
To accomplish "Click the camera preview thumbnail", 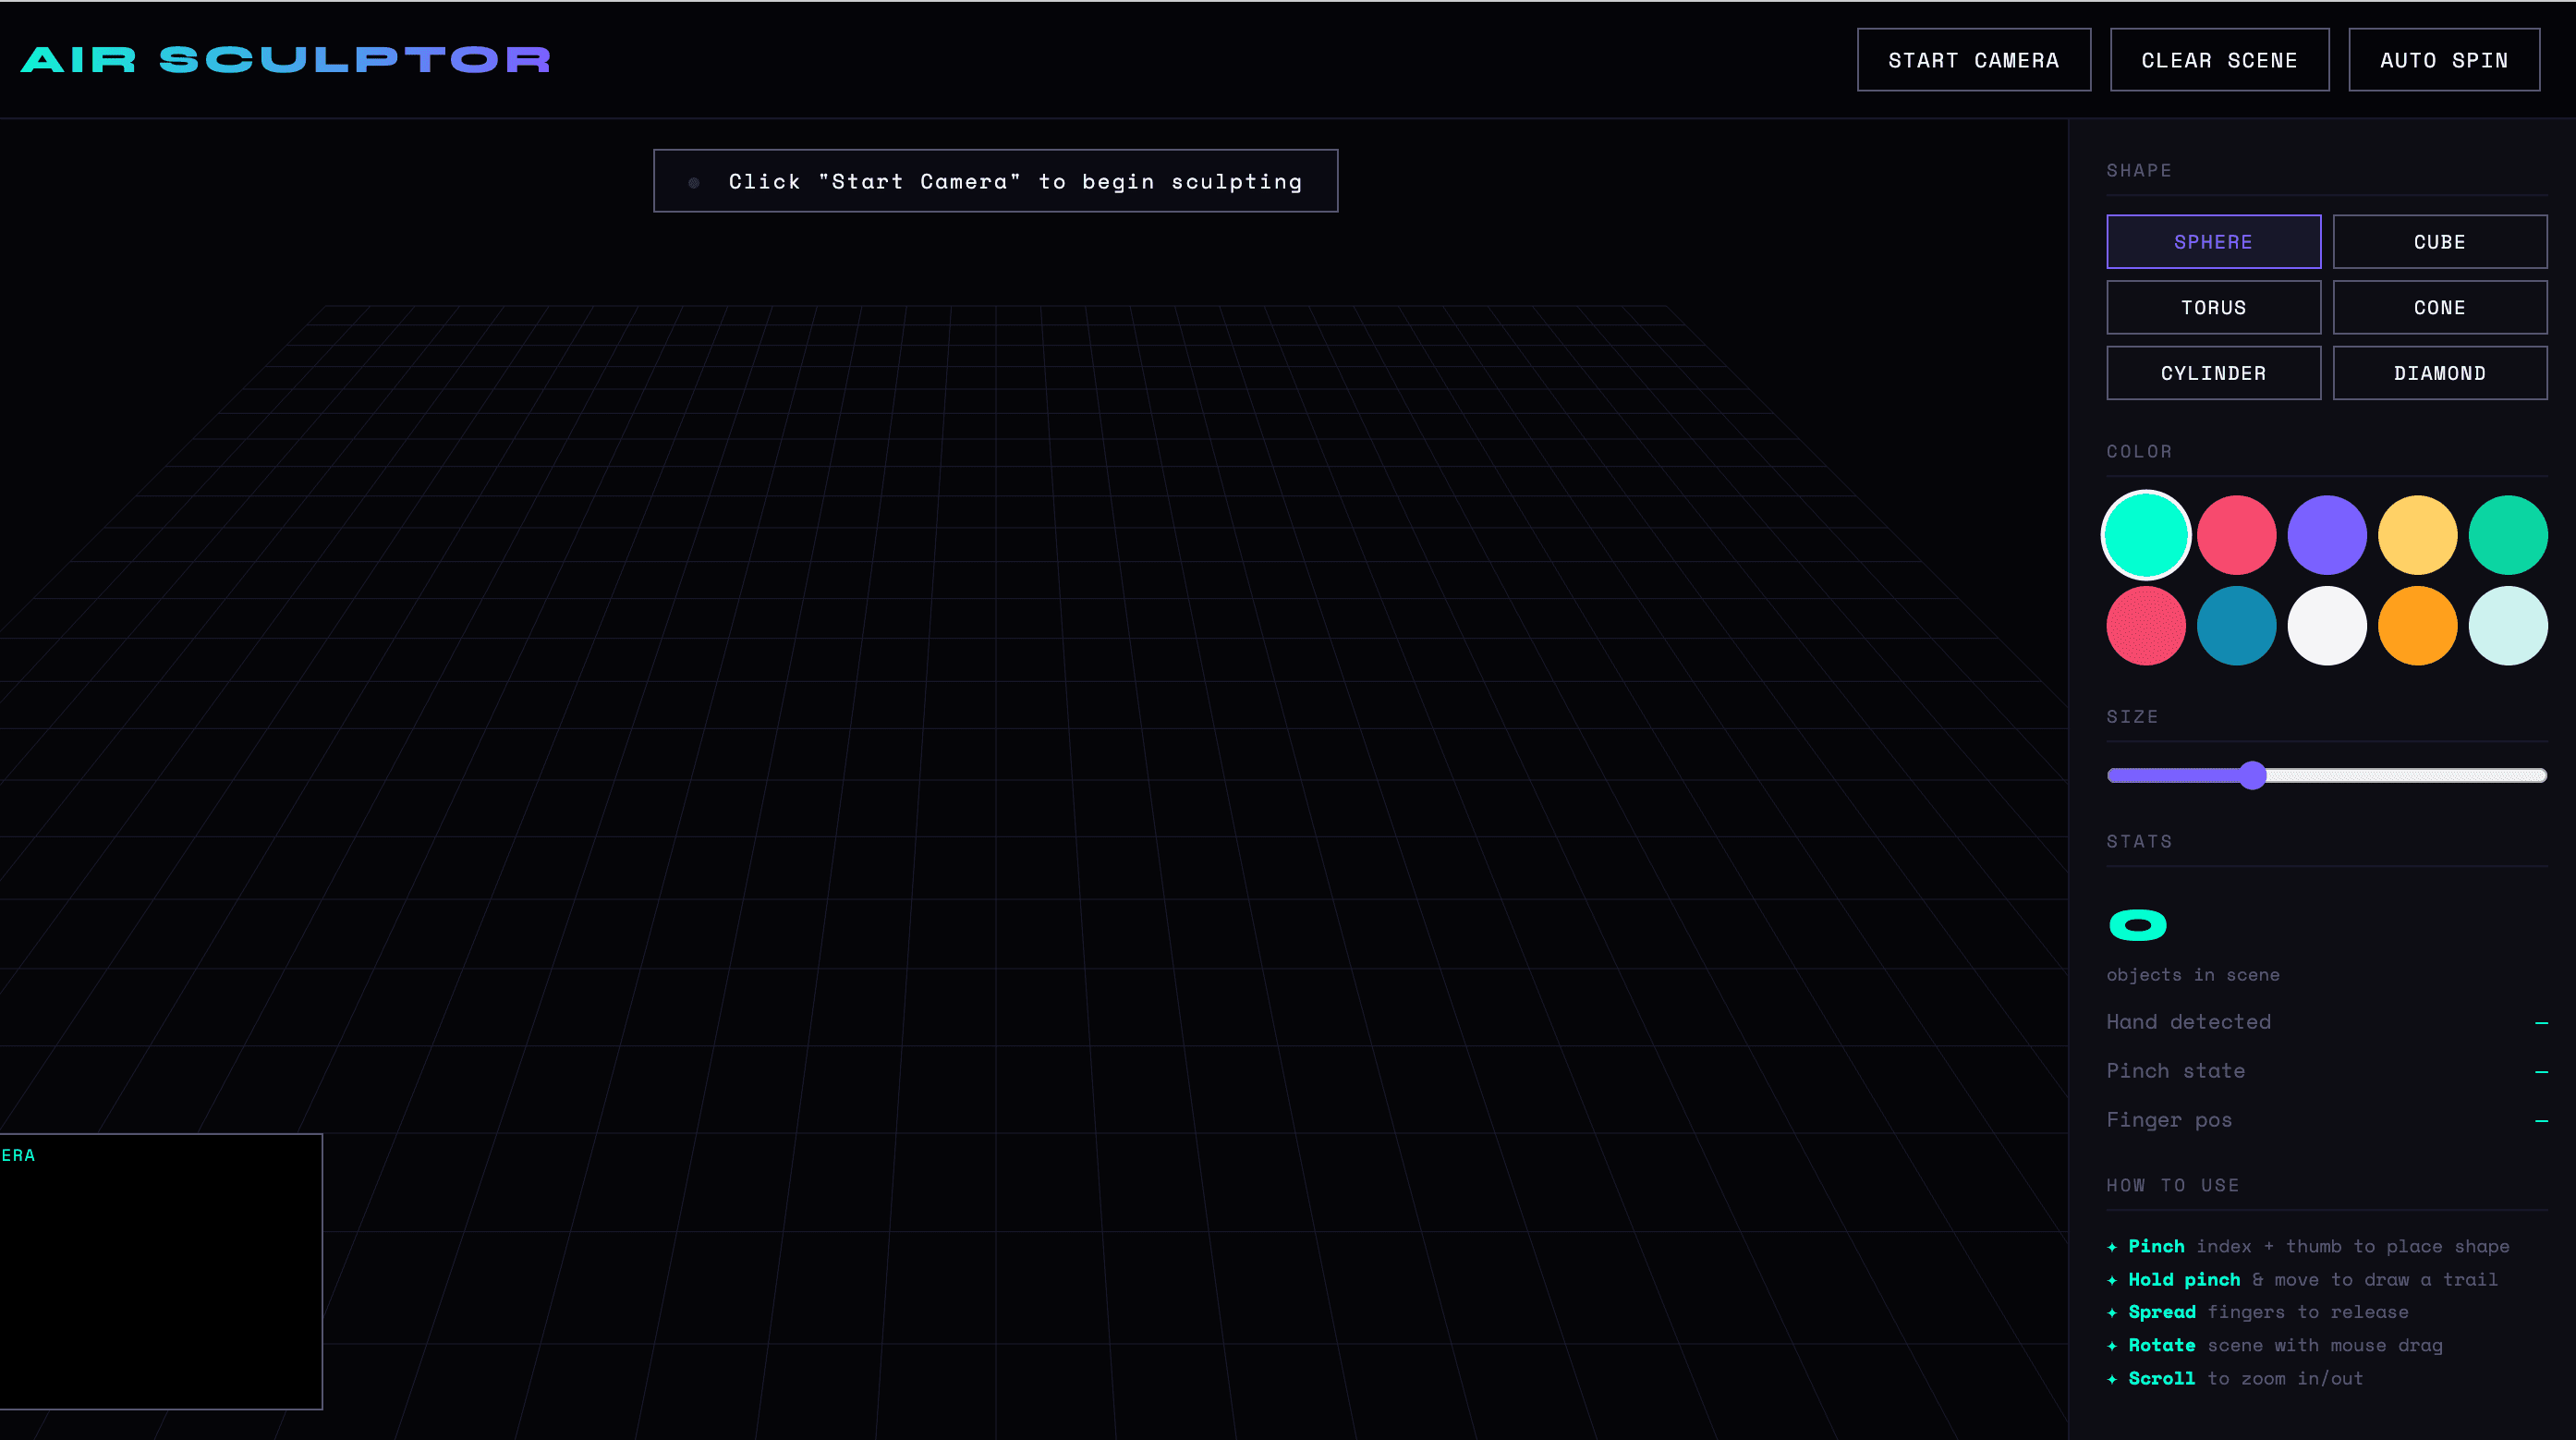I will pyautogui.click(x=160, y=1272).
